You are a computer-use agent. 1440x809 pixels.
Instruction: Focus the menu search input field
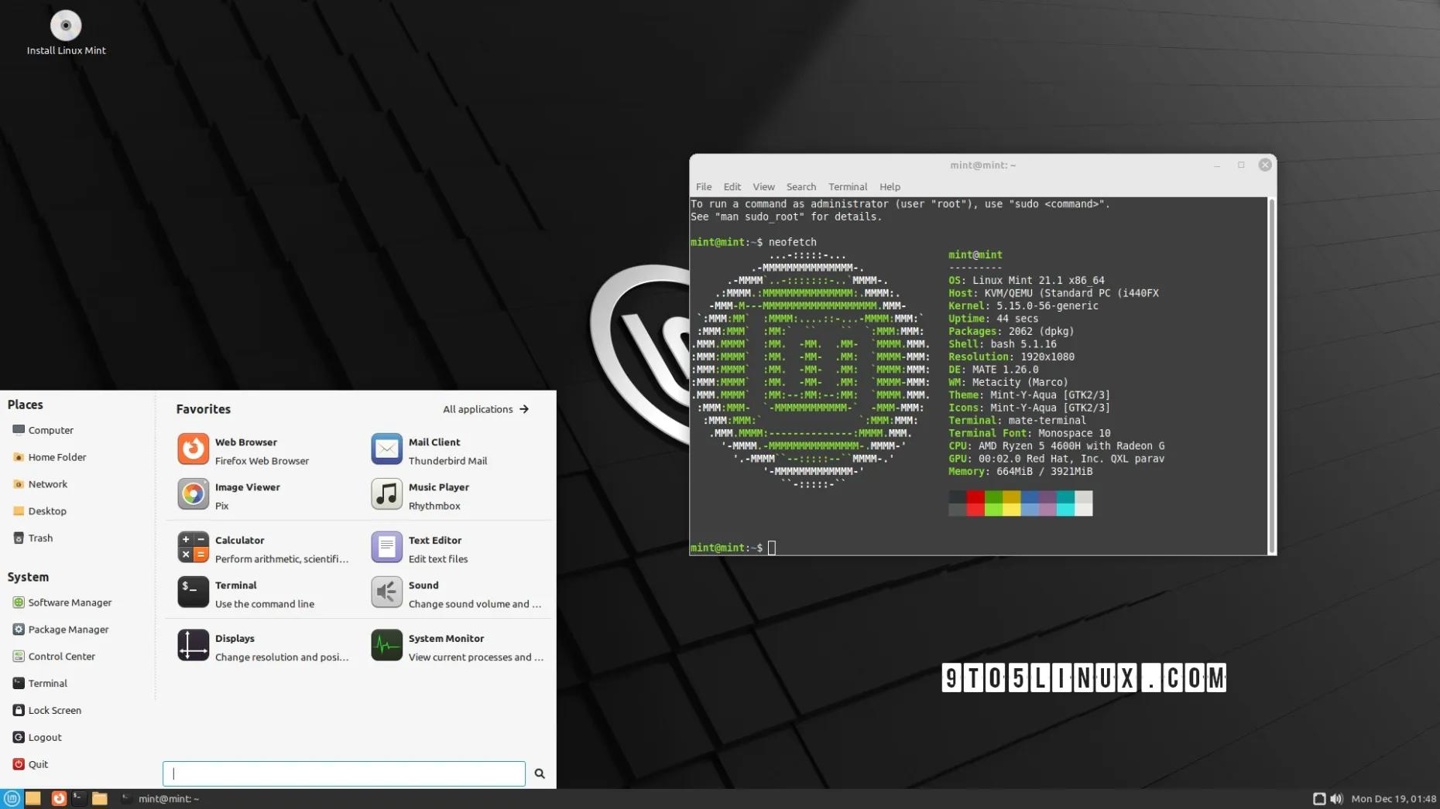(344, 773)
